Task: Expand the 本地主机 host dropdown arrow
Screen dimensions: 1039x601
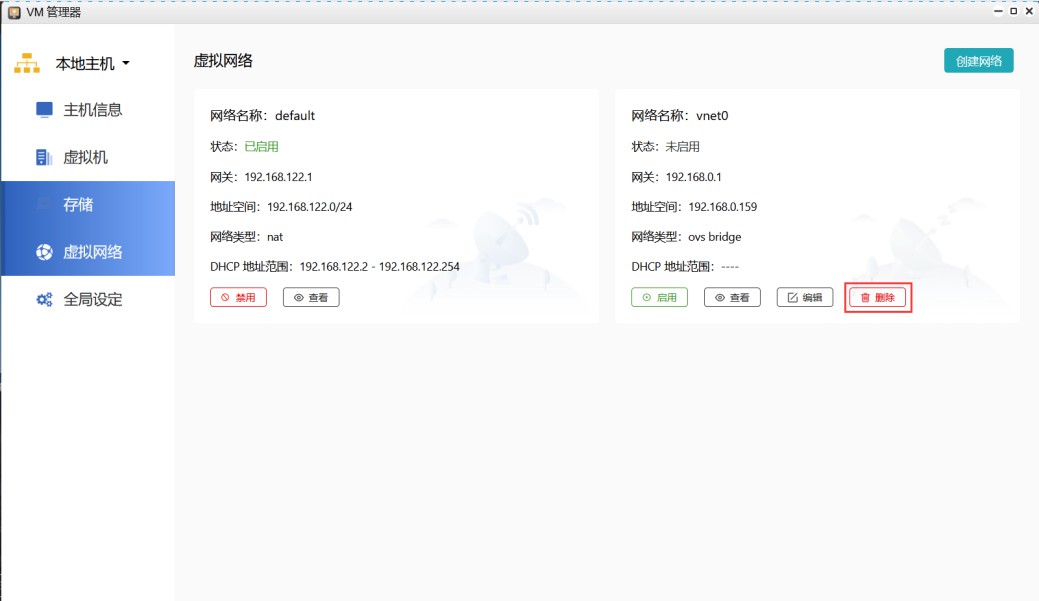Action: (126, 64)
